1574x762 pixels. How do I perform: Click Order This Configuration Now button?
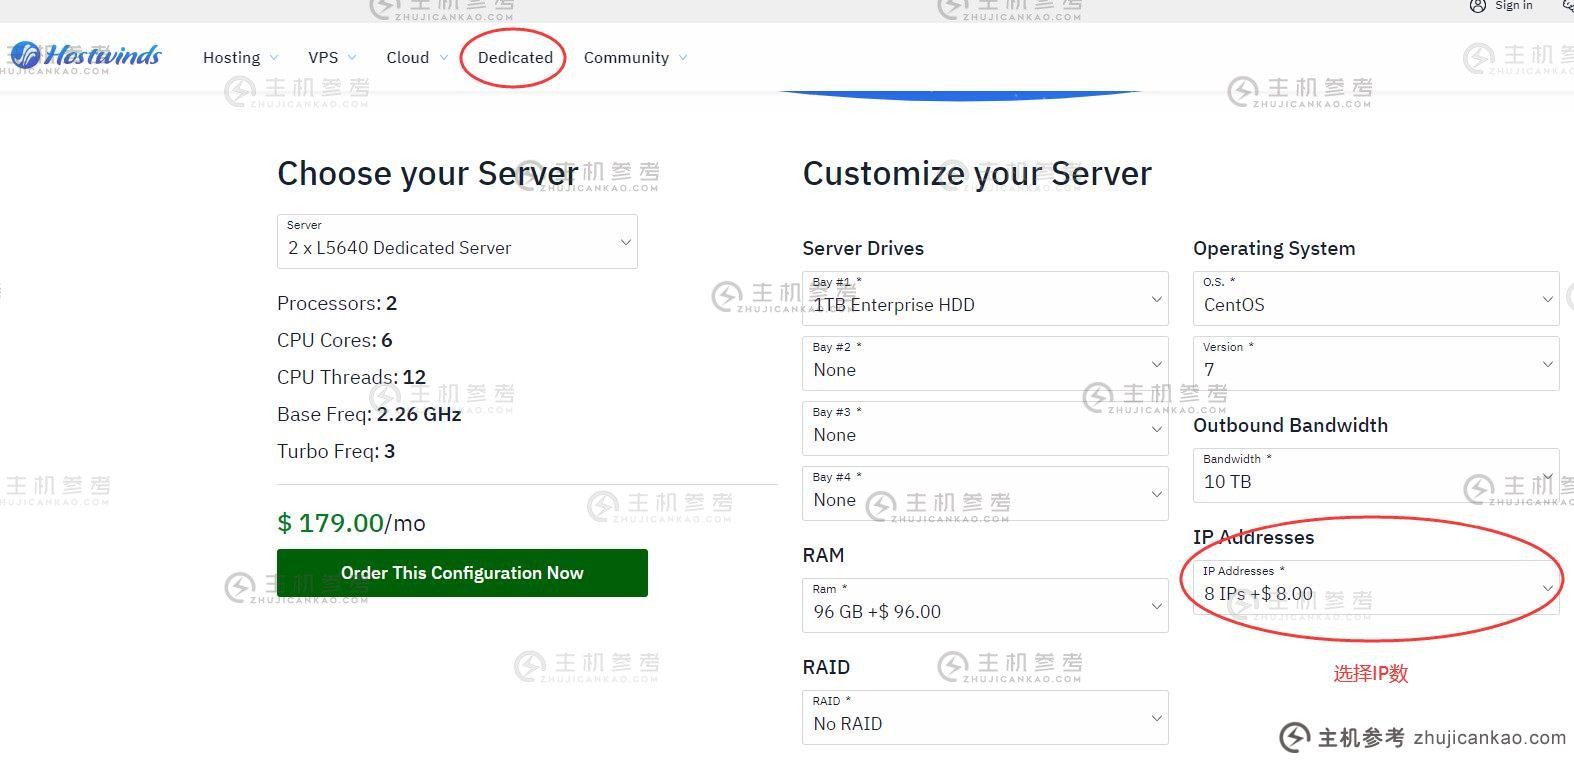coord(462,573)
